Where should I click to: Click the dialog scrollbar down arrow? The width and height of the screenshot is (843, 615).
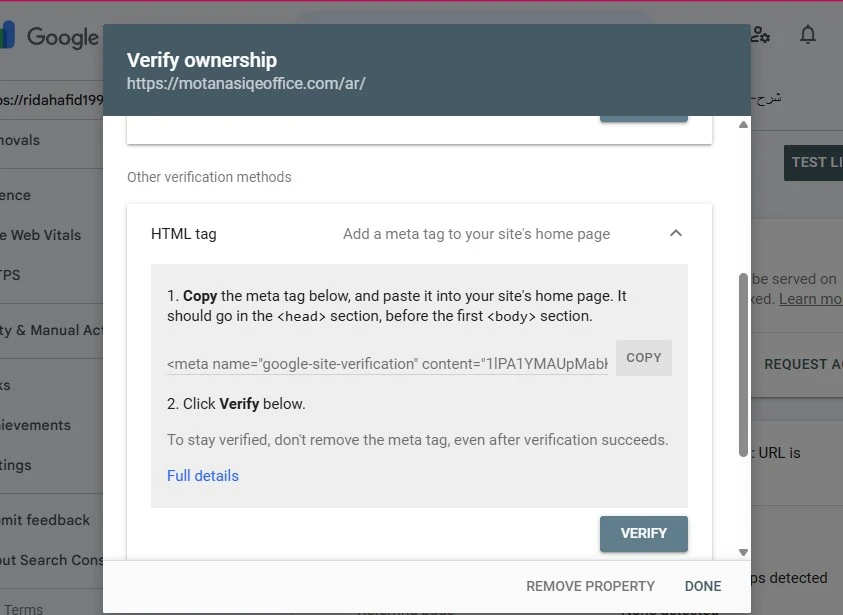pyautogui.click(x=743, y=551)
